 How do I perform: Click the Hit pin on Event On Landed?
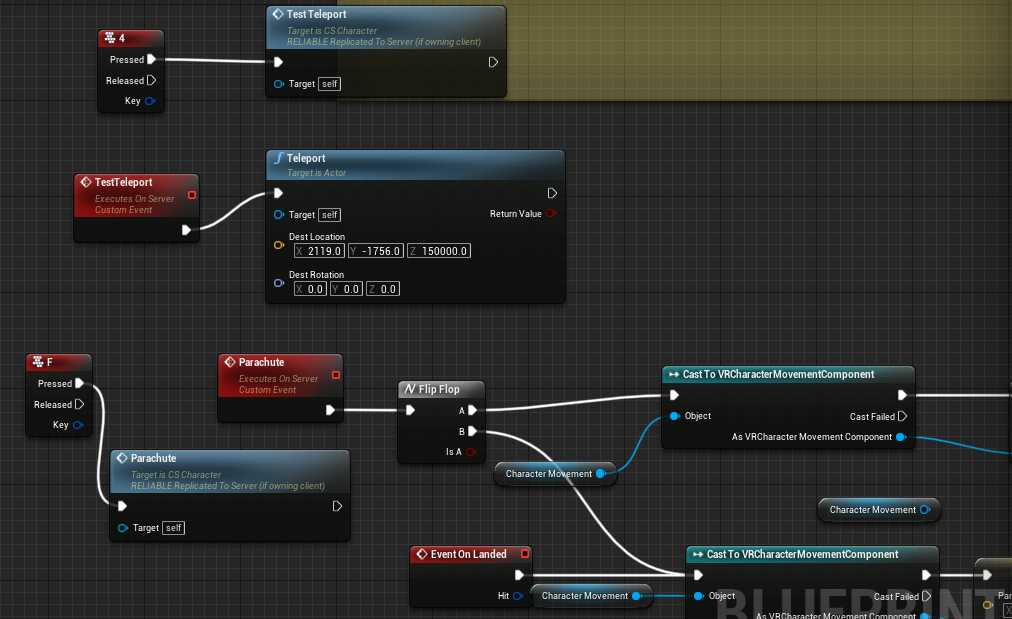coord(518,596)
